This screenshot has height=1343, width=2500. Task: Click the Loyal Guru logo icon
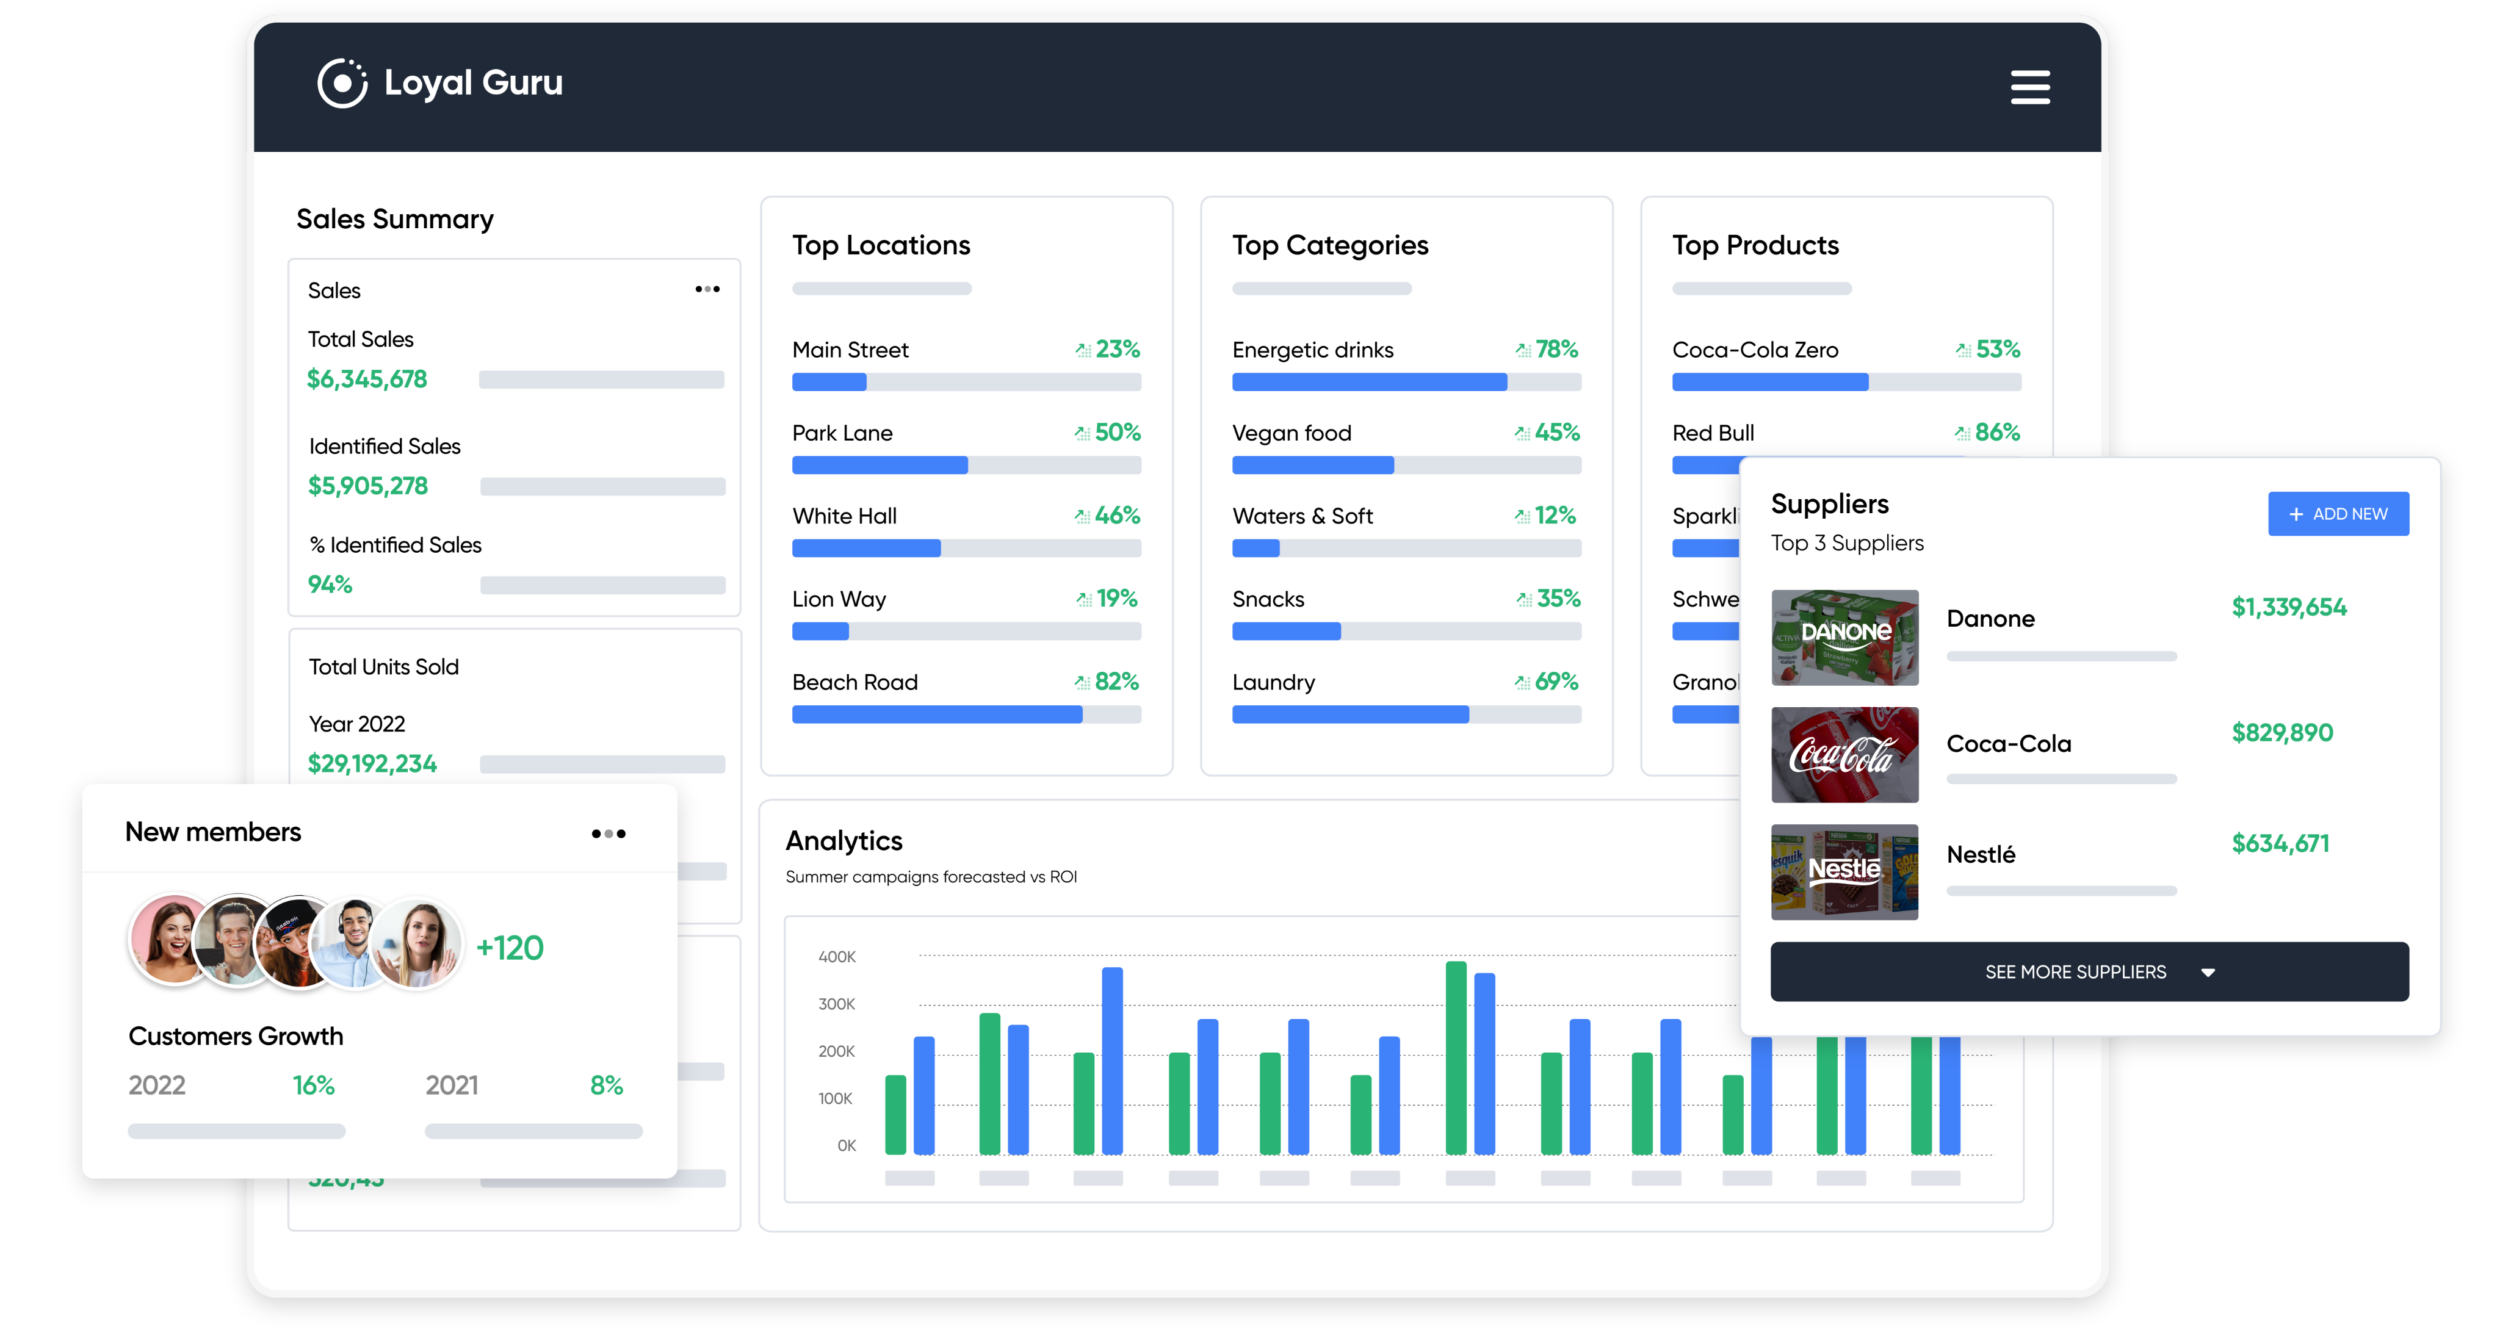pos(343,84)
